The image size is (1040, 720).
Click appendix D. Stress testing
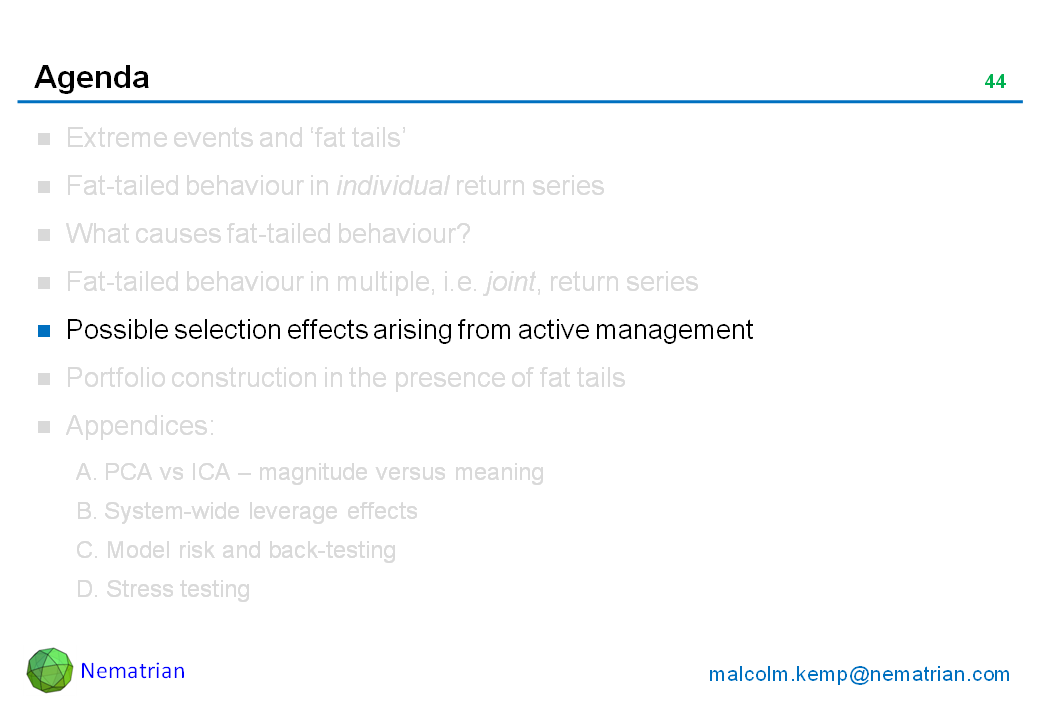(x=163, y=589)
